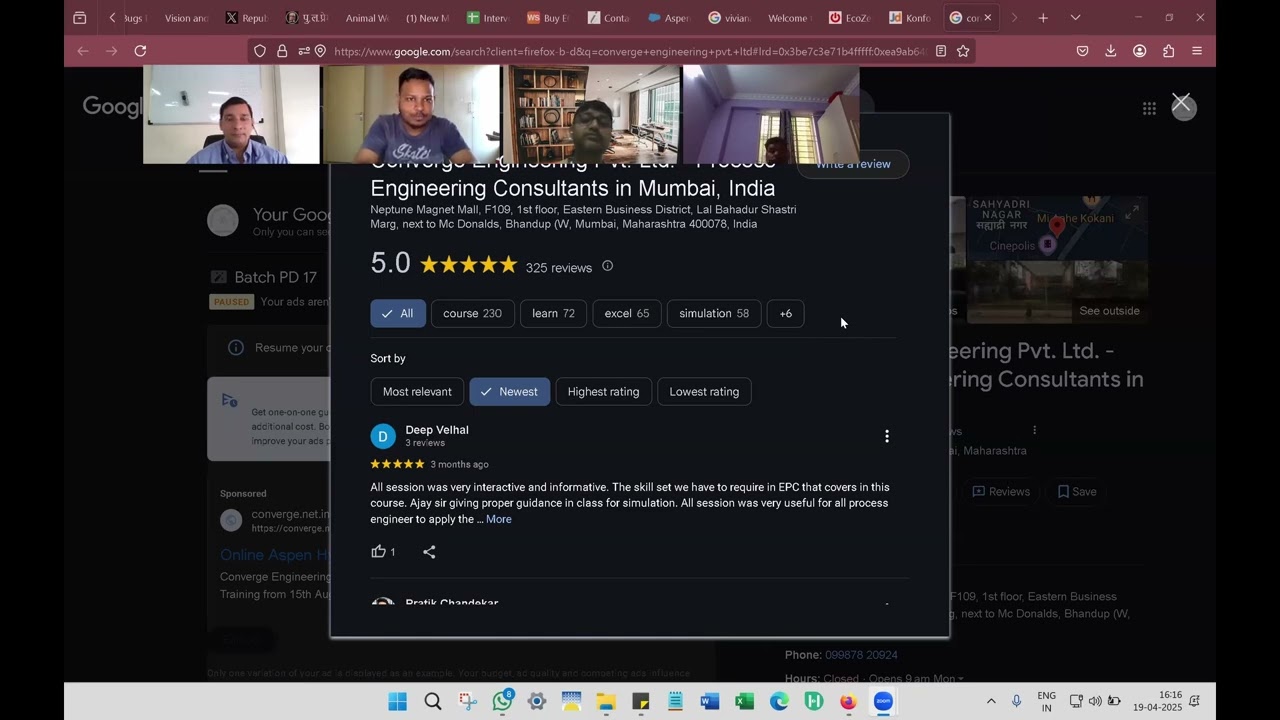The width and height of the screenshot is (1280, 720).
Task: Open Deep Velhal's profile name
Action: pos(437,430)
